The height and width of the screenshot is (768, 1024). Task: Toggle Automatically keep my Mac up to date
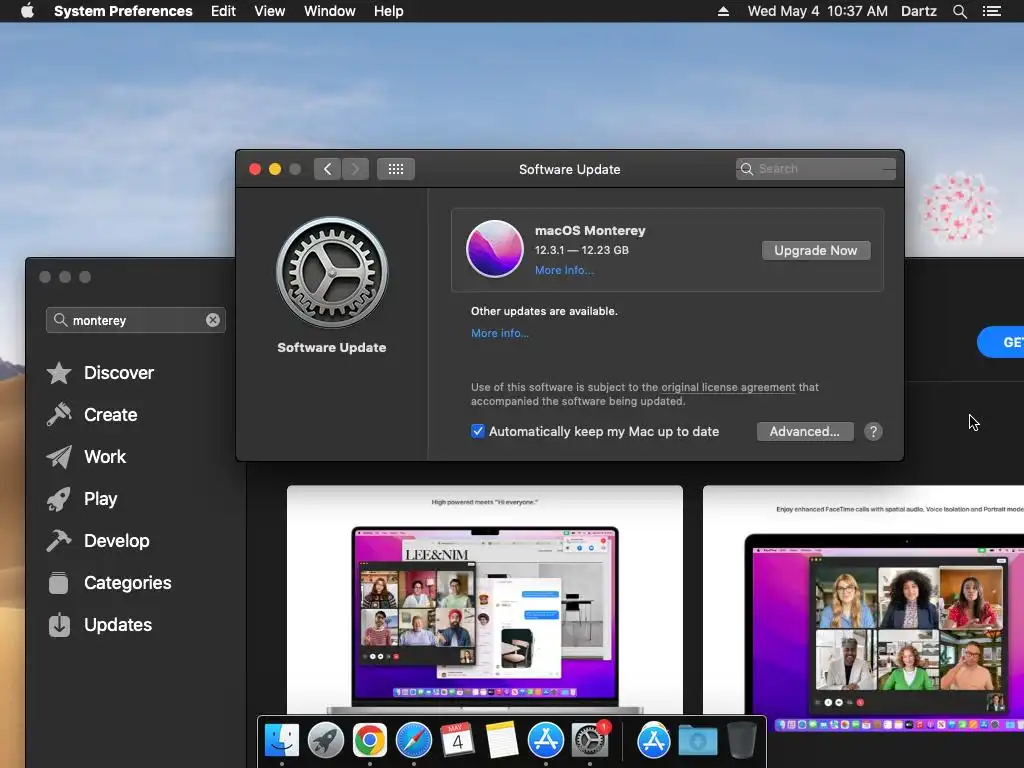click(x=478, y=431)
